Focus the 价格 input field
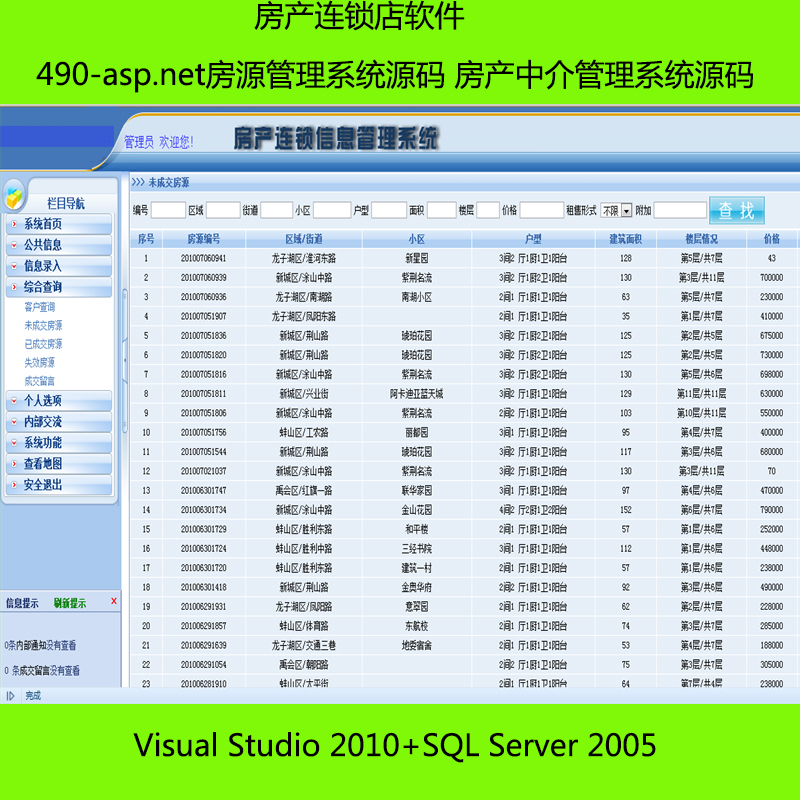This screenshot has width=800, height=800. pyautogui.click(x=542, y=210)
